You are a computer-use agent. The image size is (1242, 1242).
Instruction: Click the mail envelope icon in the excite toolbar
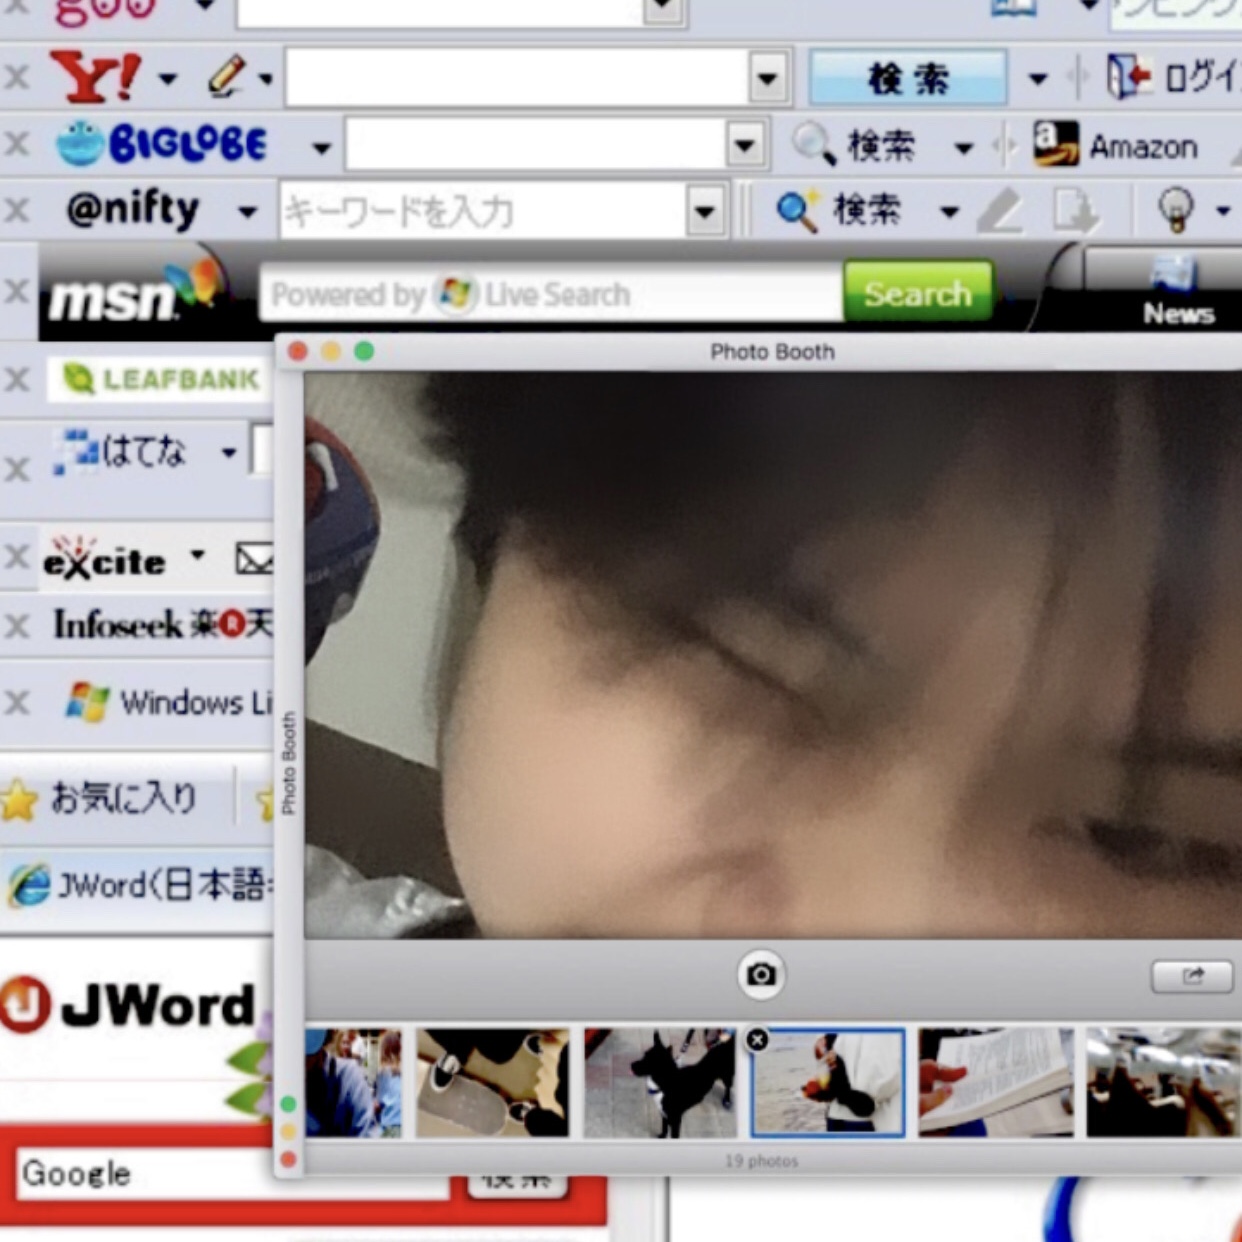point(254,559)
